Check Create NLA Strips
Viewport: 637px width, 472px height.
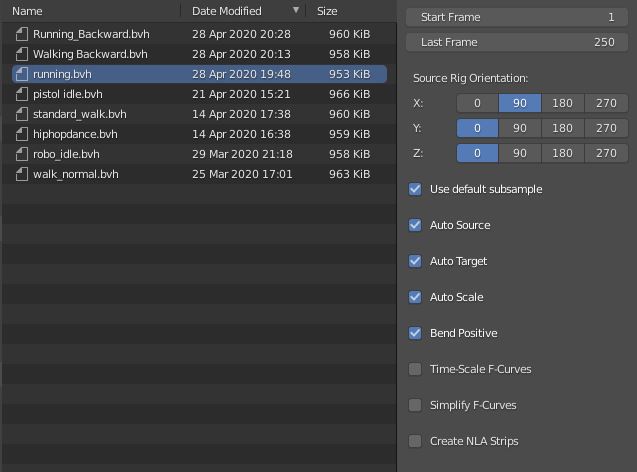pyautogui.click(x=415, y=441)
